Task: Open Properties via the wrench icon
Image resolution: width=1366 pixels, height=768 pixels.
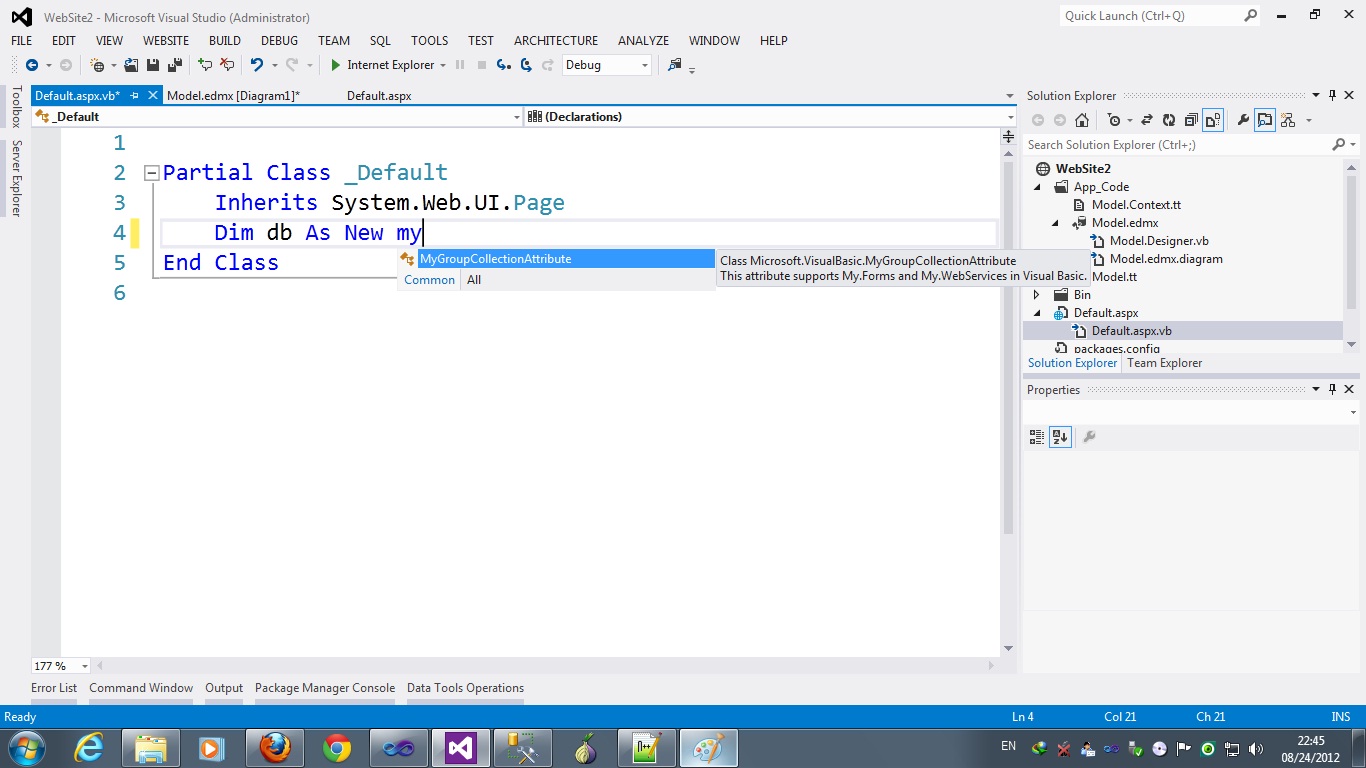Action: 1243,120
